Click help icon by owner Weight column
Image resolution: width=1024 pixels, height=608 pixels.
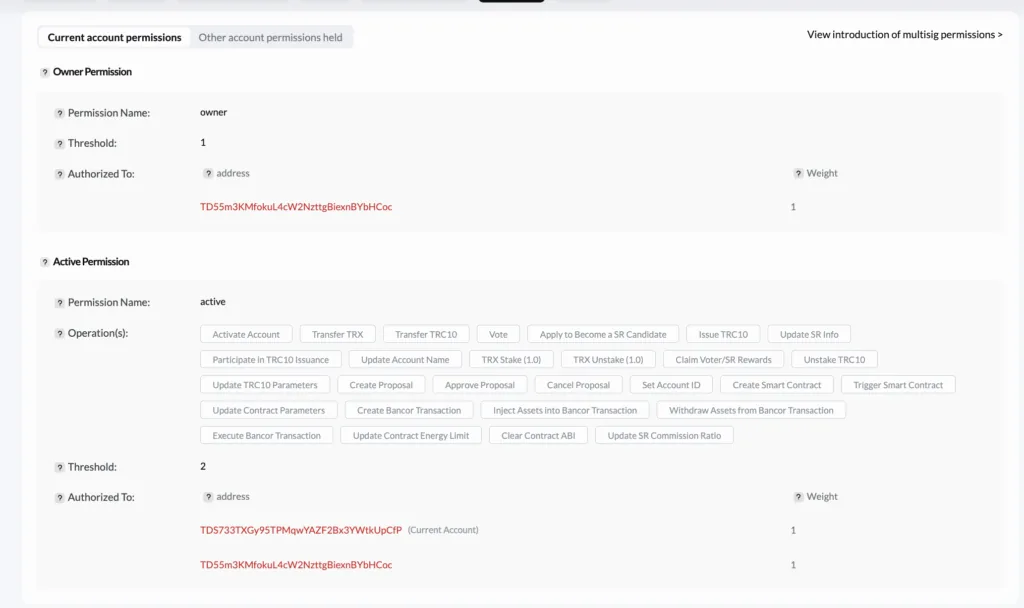798,174
